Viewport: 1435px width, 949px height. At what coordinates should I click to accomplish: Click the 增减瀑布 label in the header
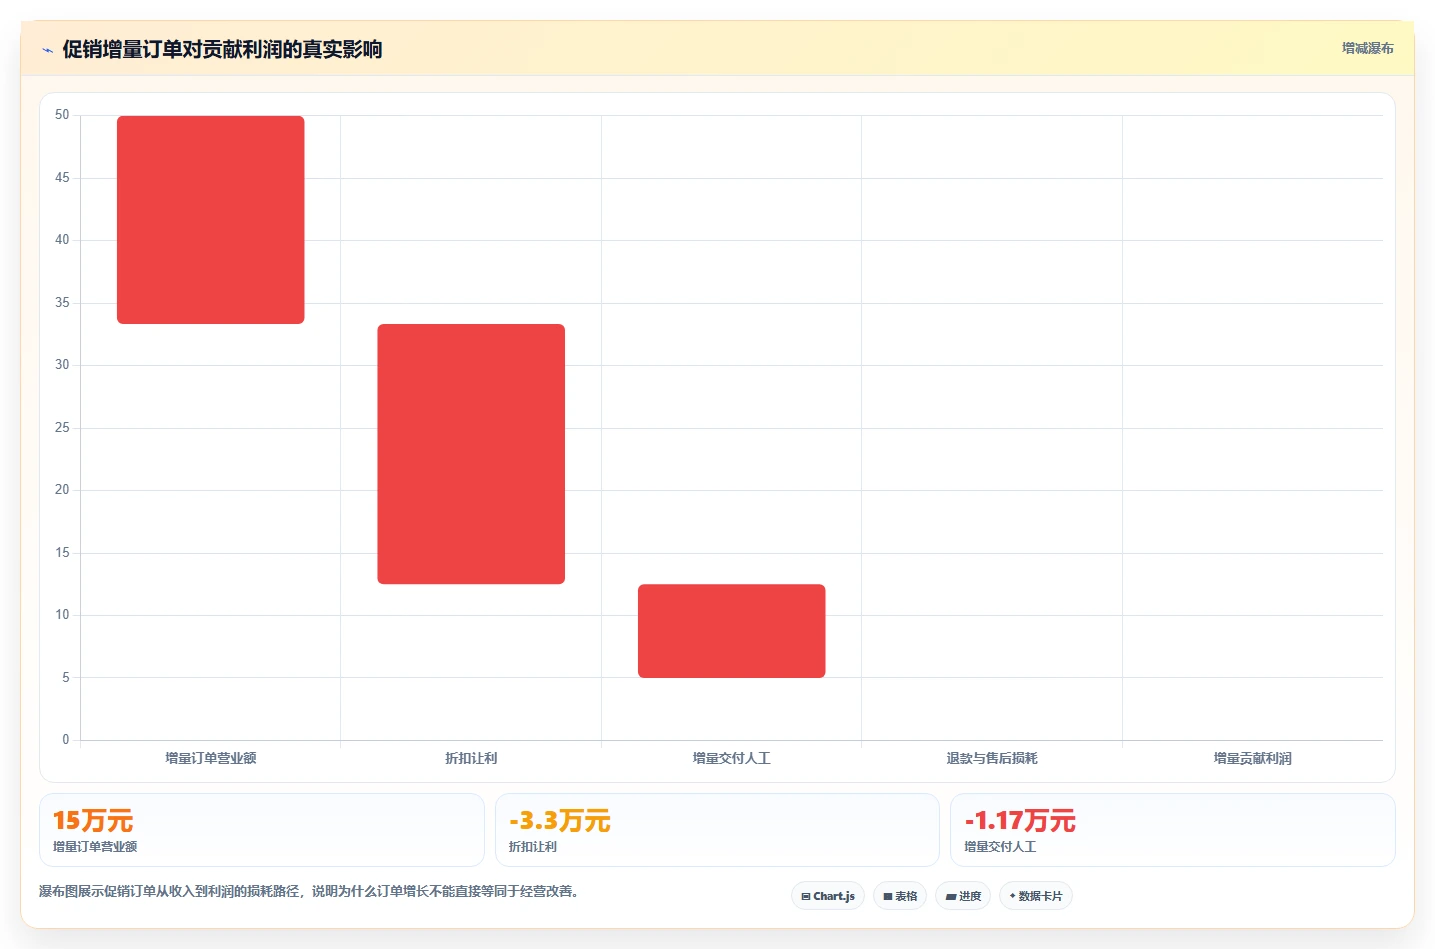pyautogui.click(x=1367, y=48)
